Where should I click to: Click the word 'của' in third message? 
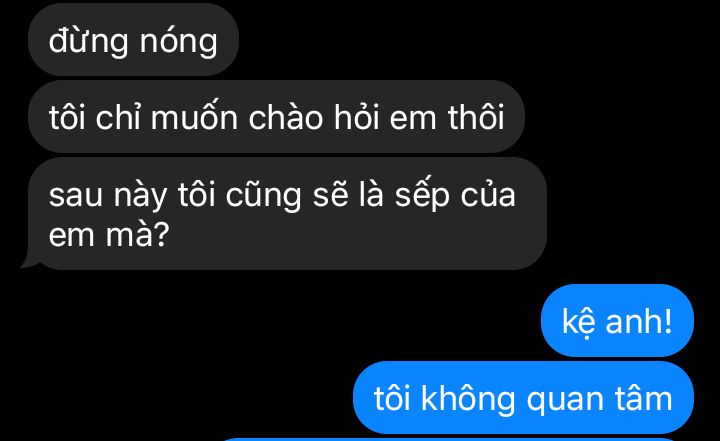point(488,195)
